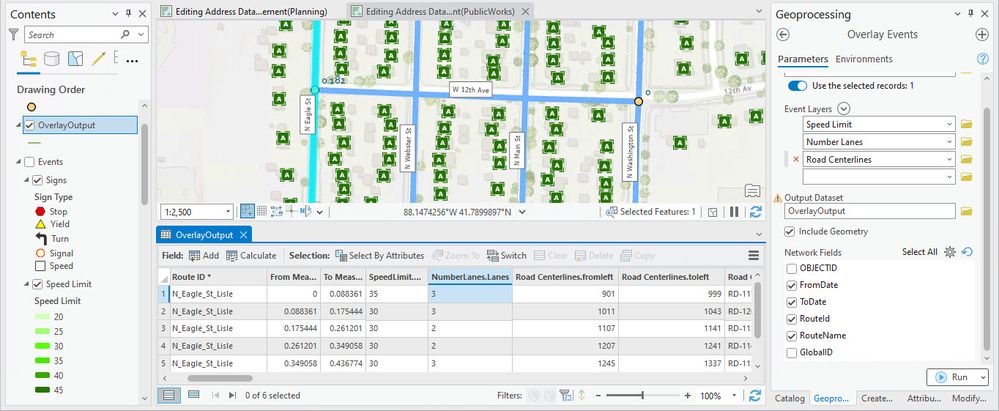Browse folder for Output Dataset

coord(967,211)
